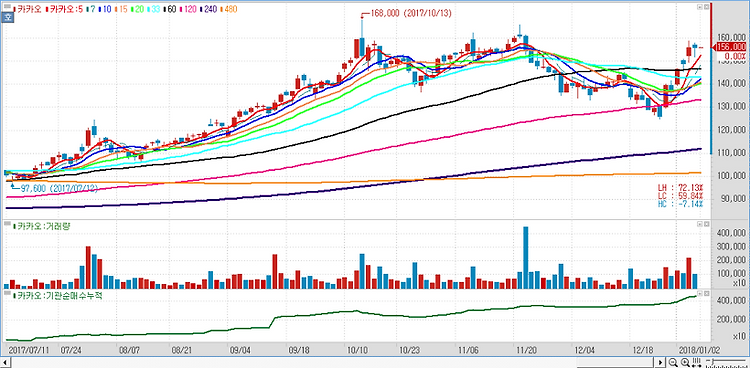Click the LH : 72.13% statistic
Screen dimensions: 750x368
click(x=681, y=187)
